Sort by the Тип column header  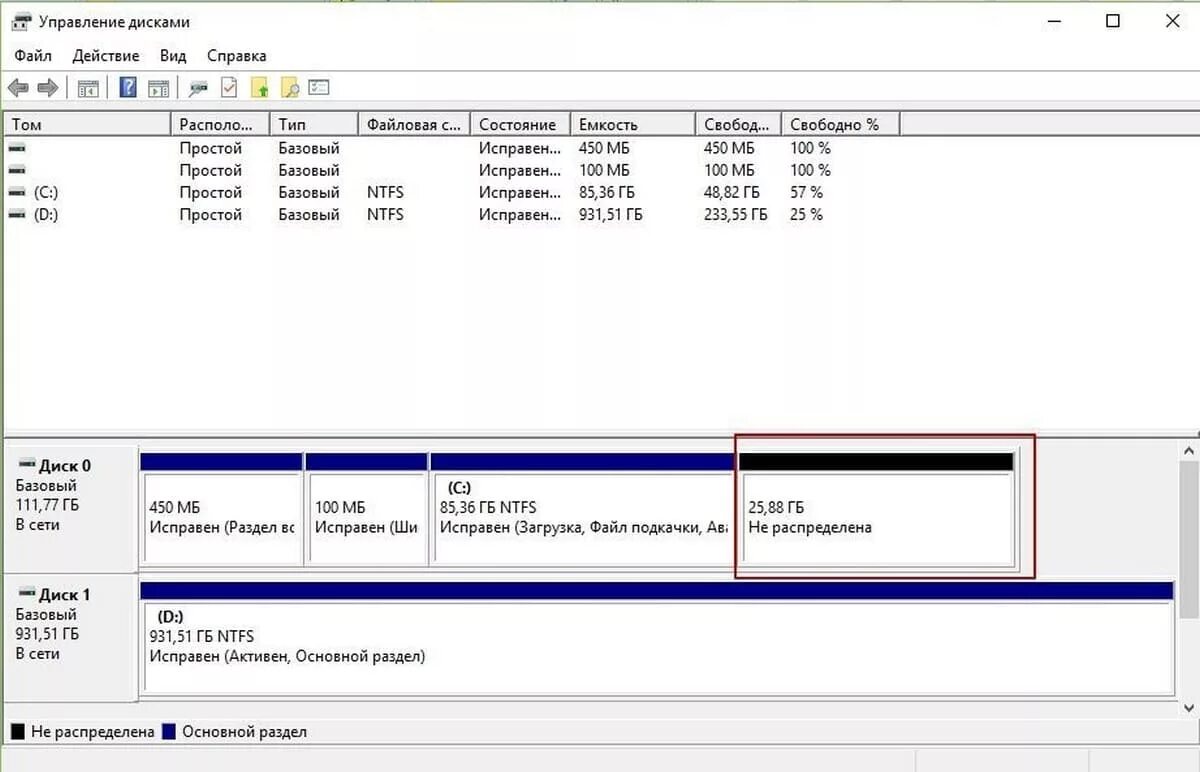[x=314, y=124]
